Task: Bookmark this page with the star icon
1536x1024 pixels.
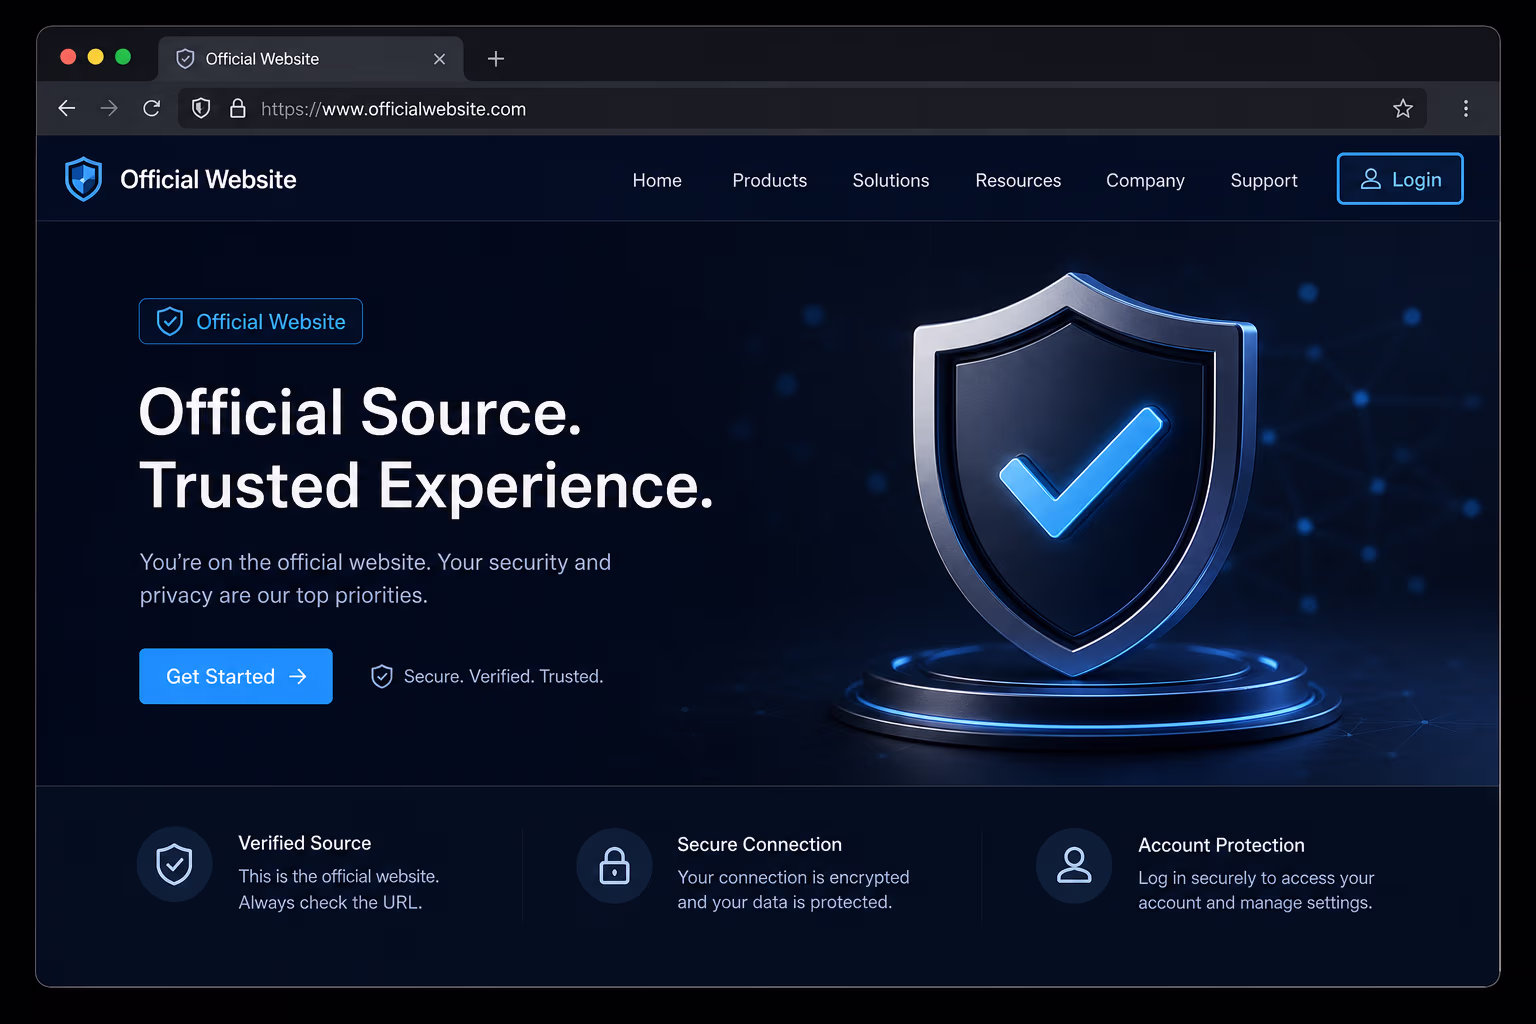Action: pyautogui.click(x=1403, y=108)
